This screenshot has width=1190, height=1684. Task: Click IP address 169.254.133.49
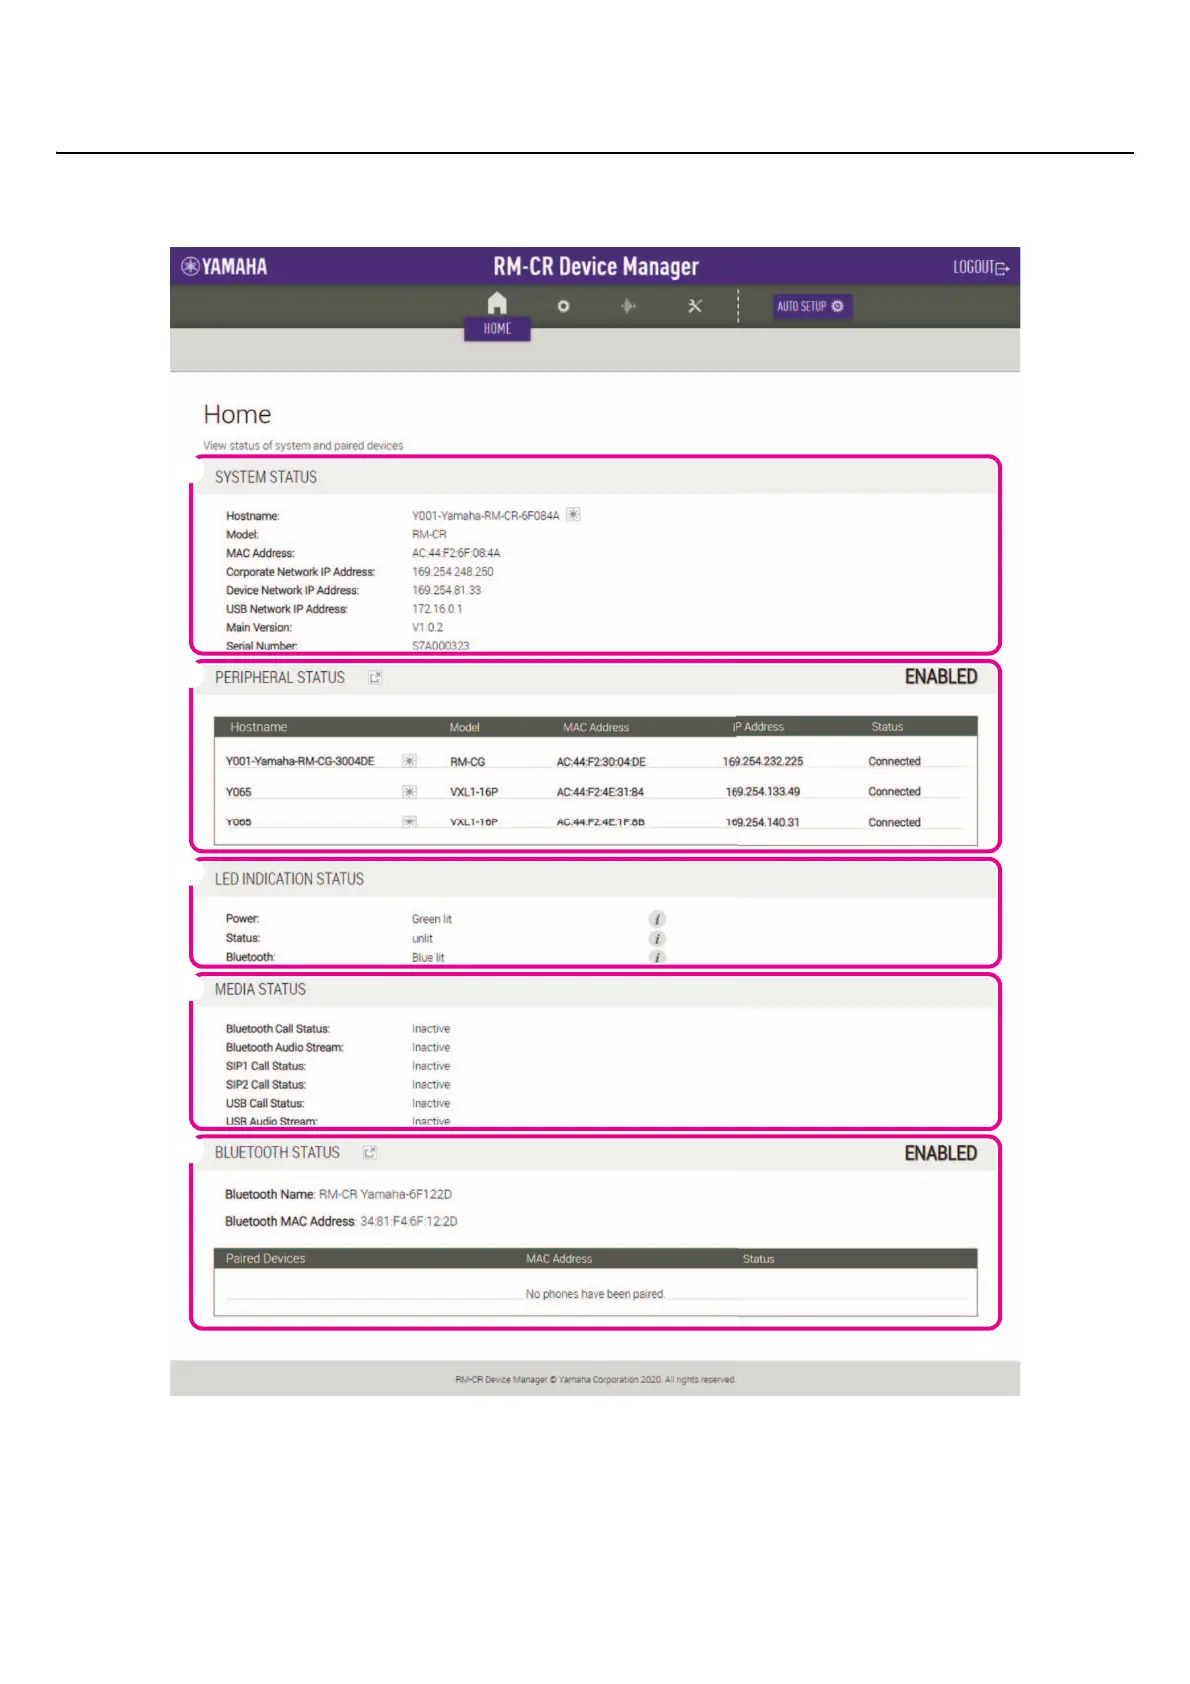tap(763, 791)
